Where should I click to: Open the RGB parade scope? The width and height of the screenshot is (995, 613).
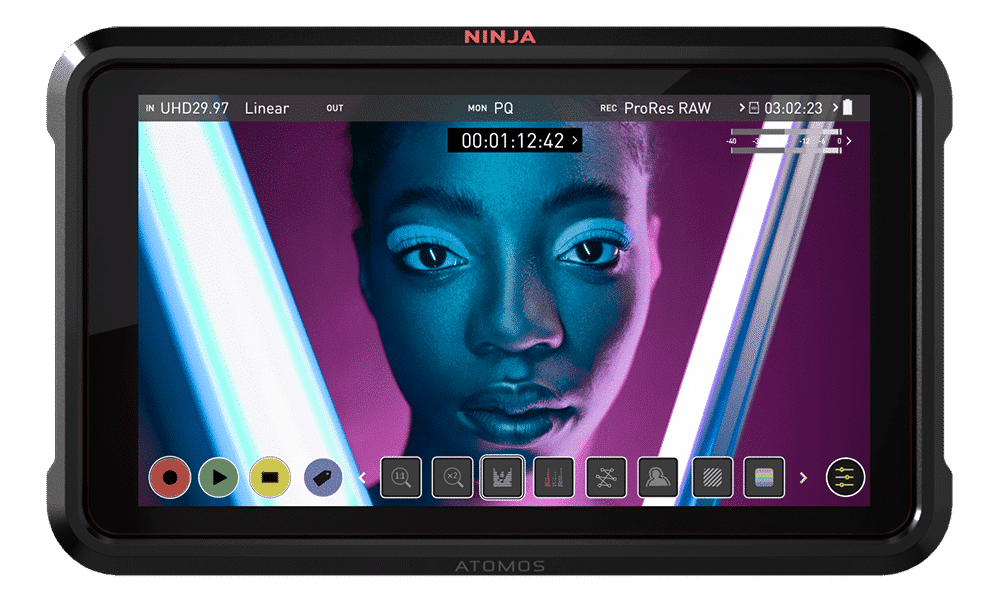pos(554,477)
